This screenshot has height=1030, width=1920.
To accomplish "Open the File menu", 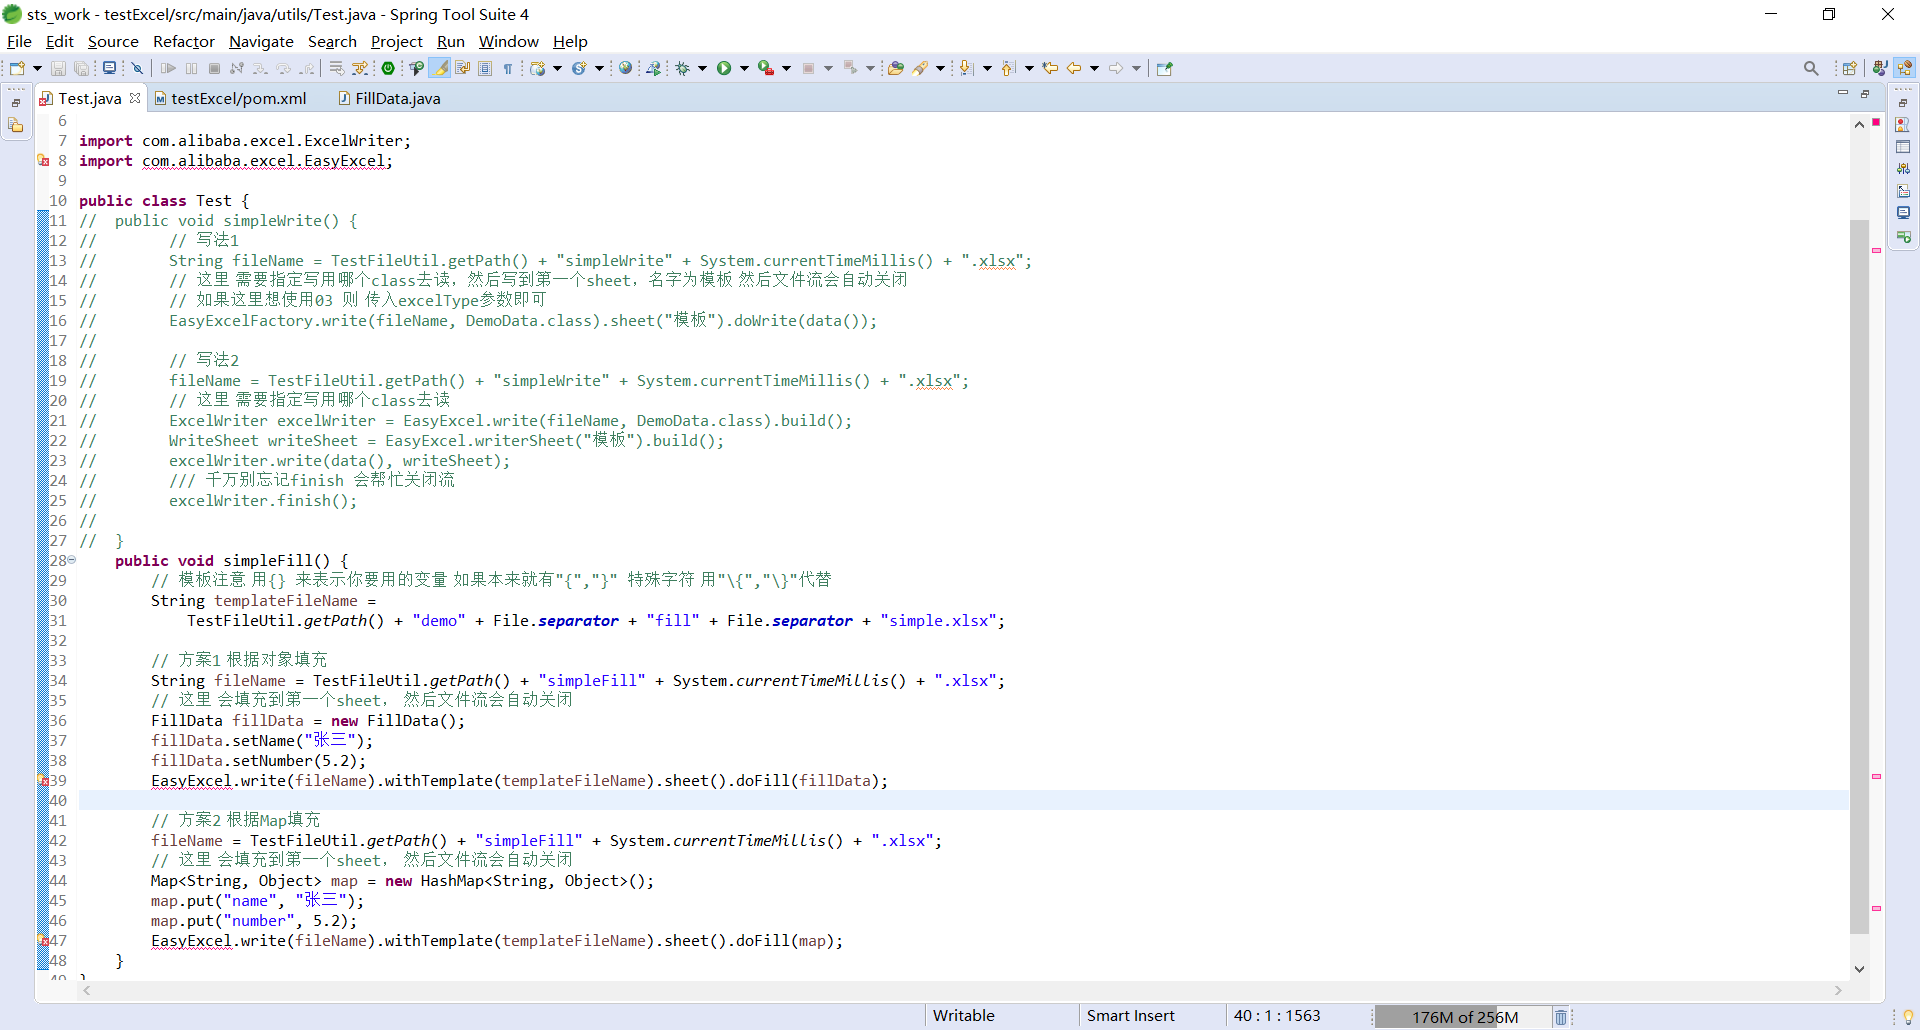I will pyautogui.click(x=19, y=41).
